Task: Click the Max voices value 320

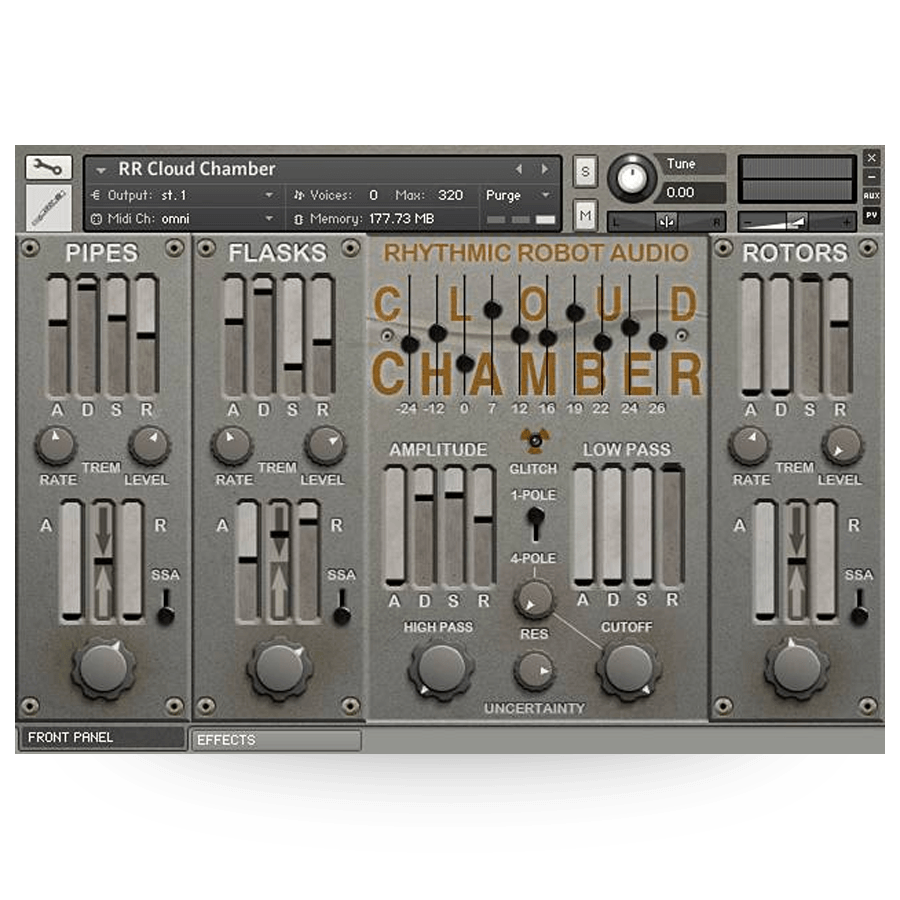Action: pos(451,195)
